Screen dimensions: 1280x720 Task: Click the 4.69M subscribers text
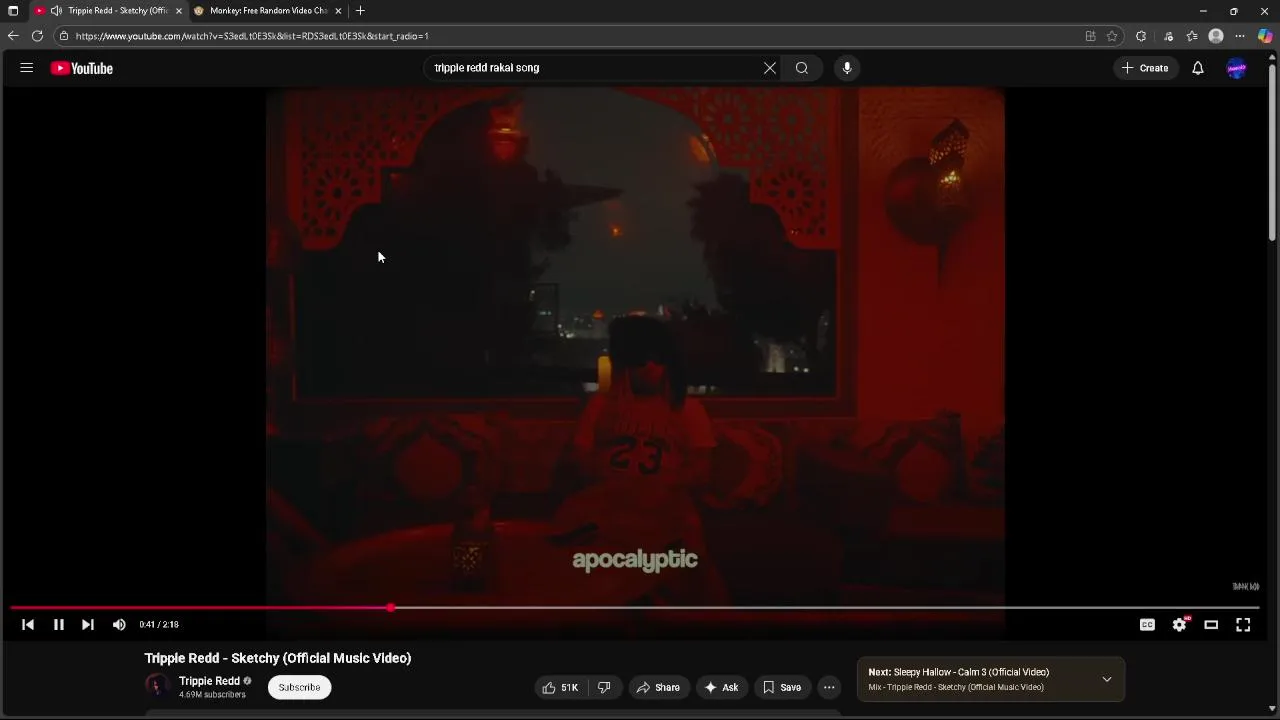(x=212, y=694)
